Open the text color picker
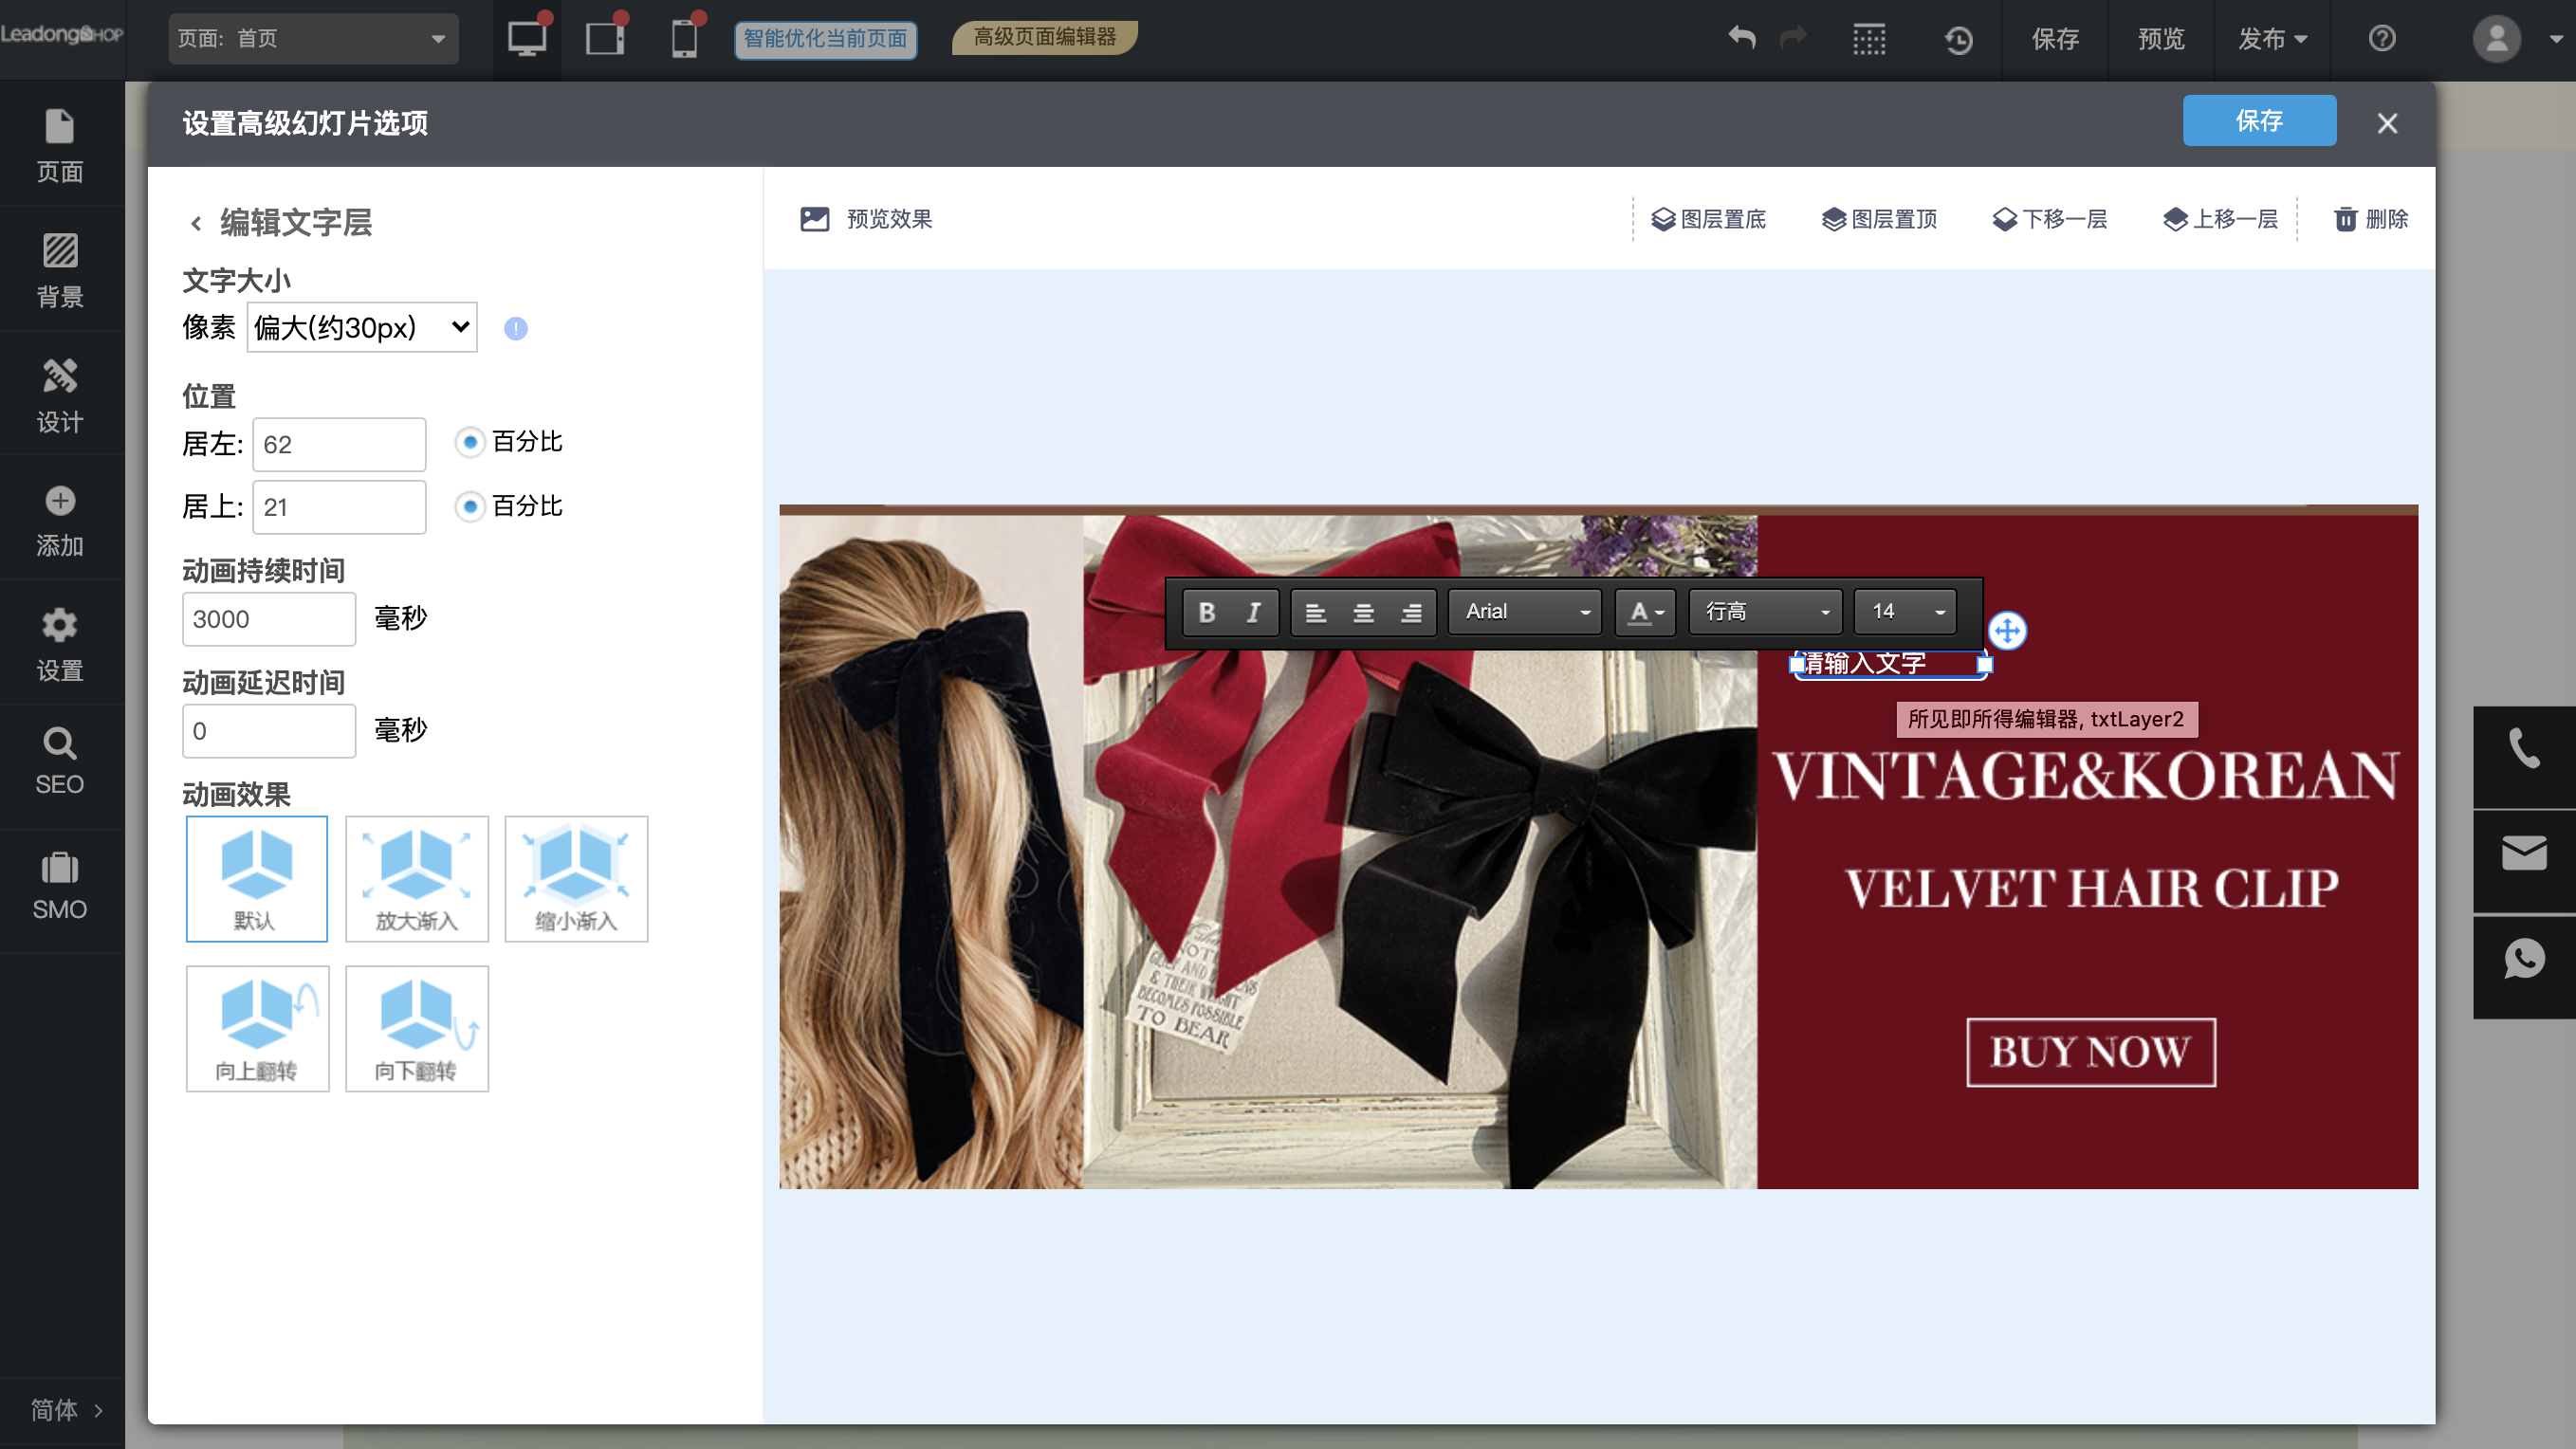 tap(1645, 612)
